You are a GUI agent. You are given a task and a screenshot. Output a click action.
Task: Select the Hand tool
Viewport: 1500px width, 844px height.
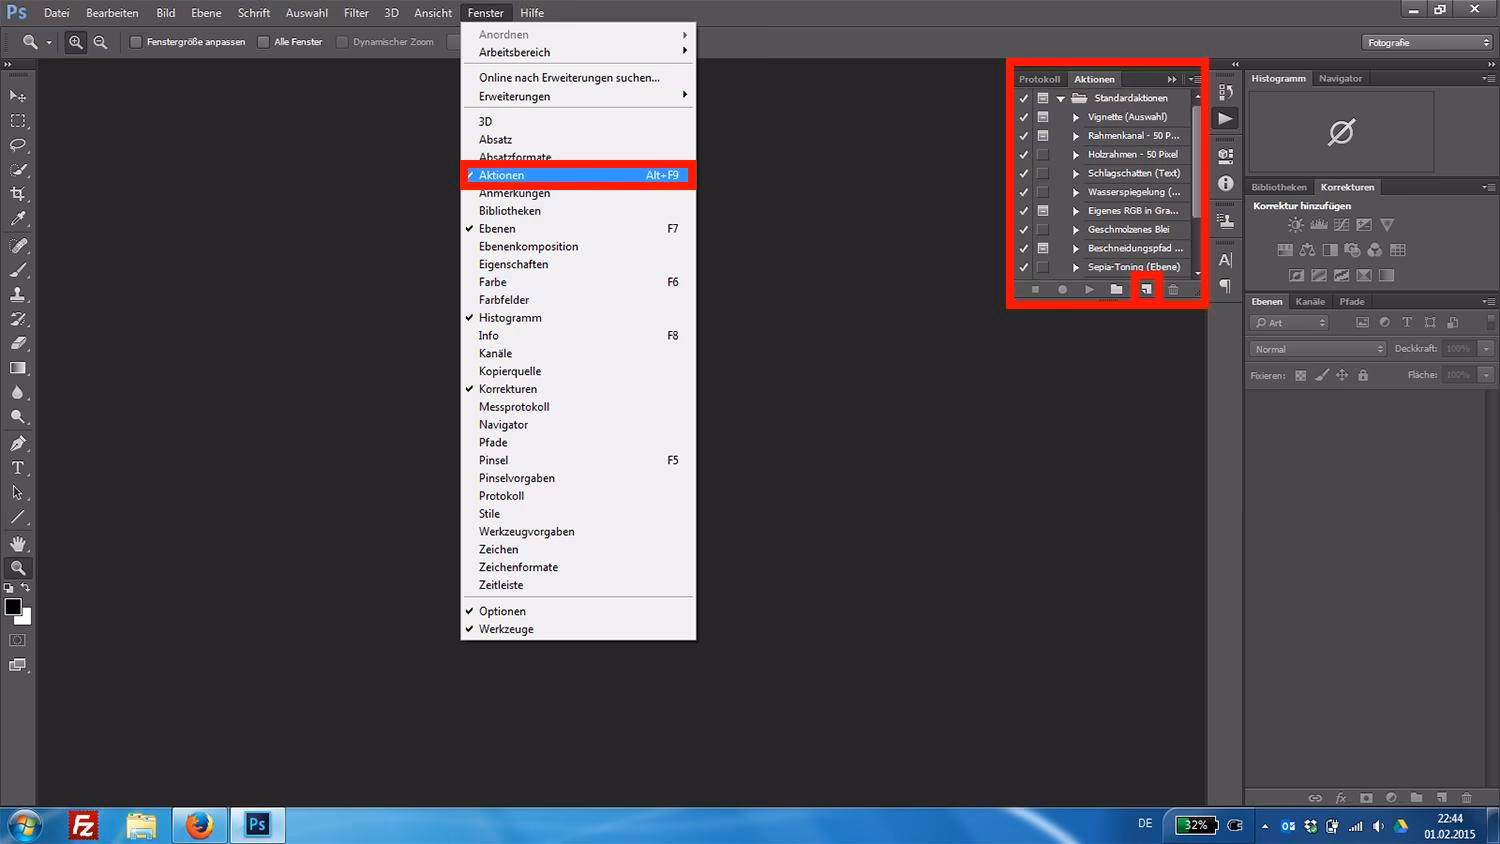pos(18,543)
